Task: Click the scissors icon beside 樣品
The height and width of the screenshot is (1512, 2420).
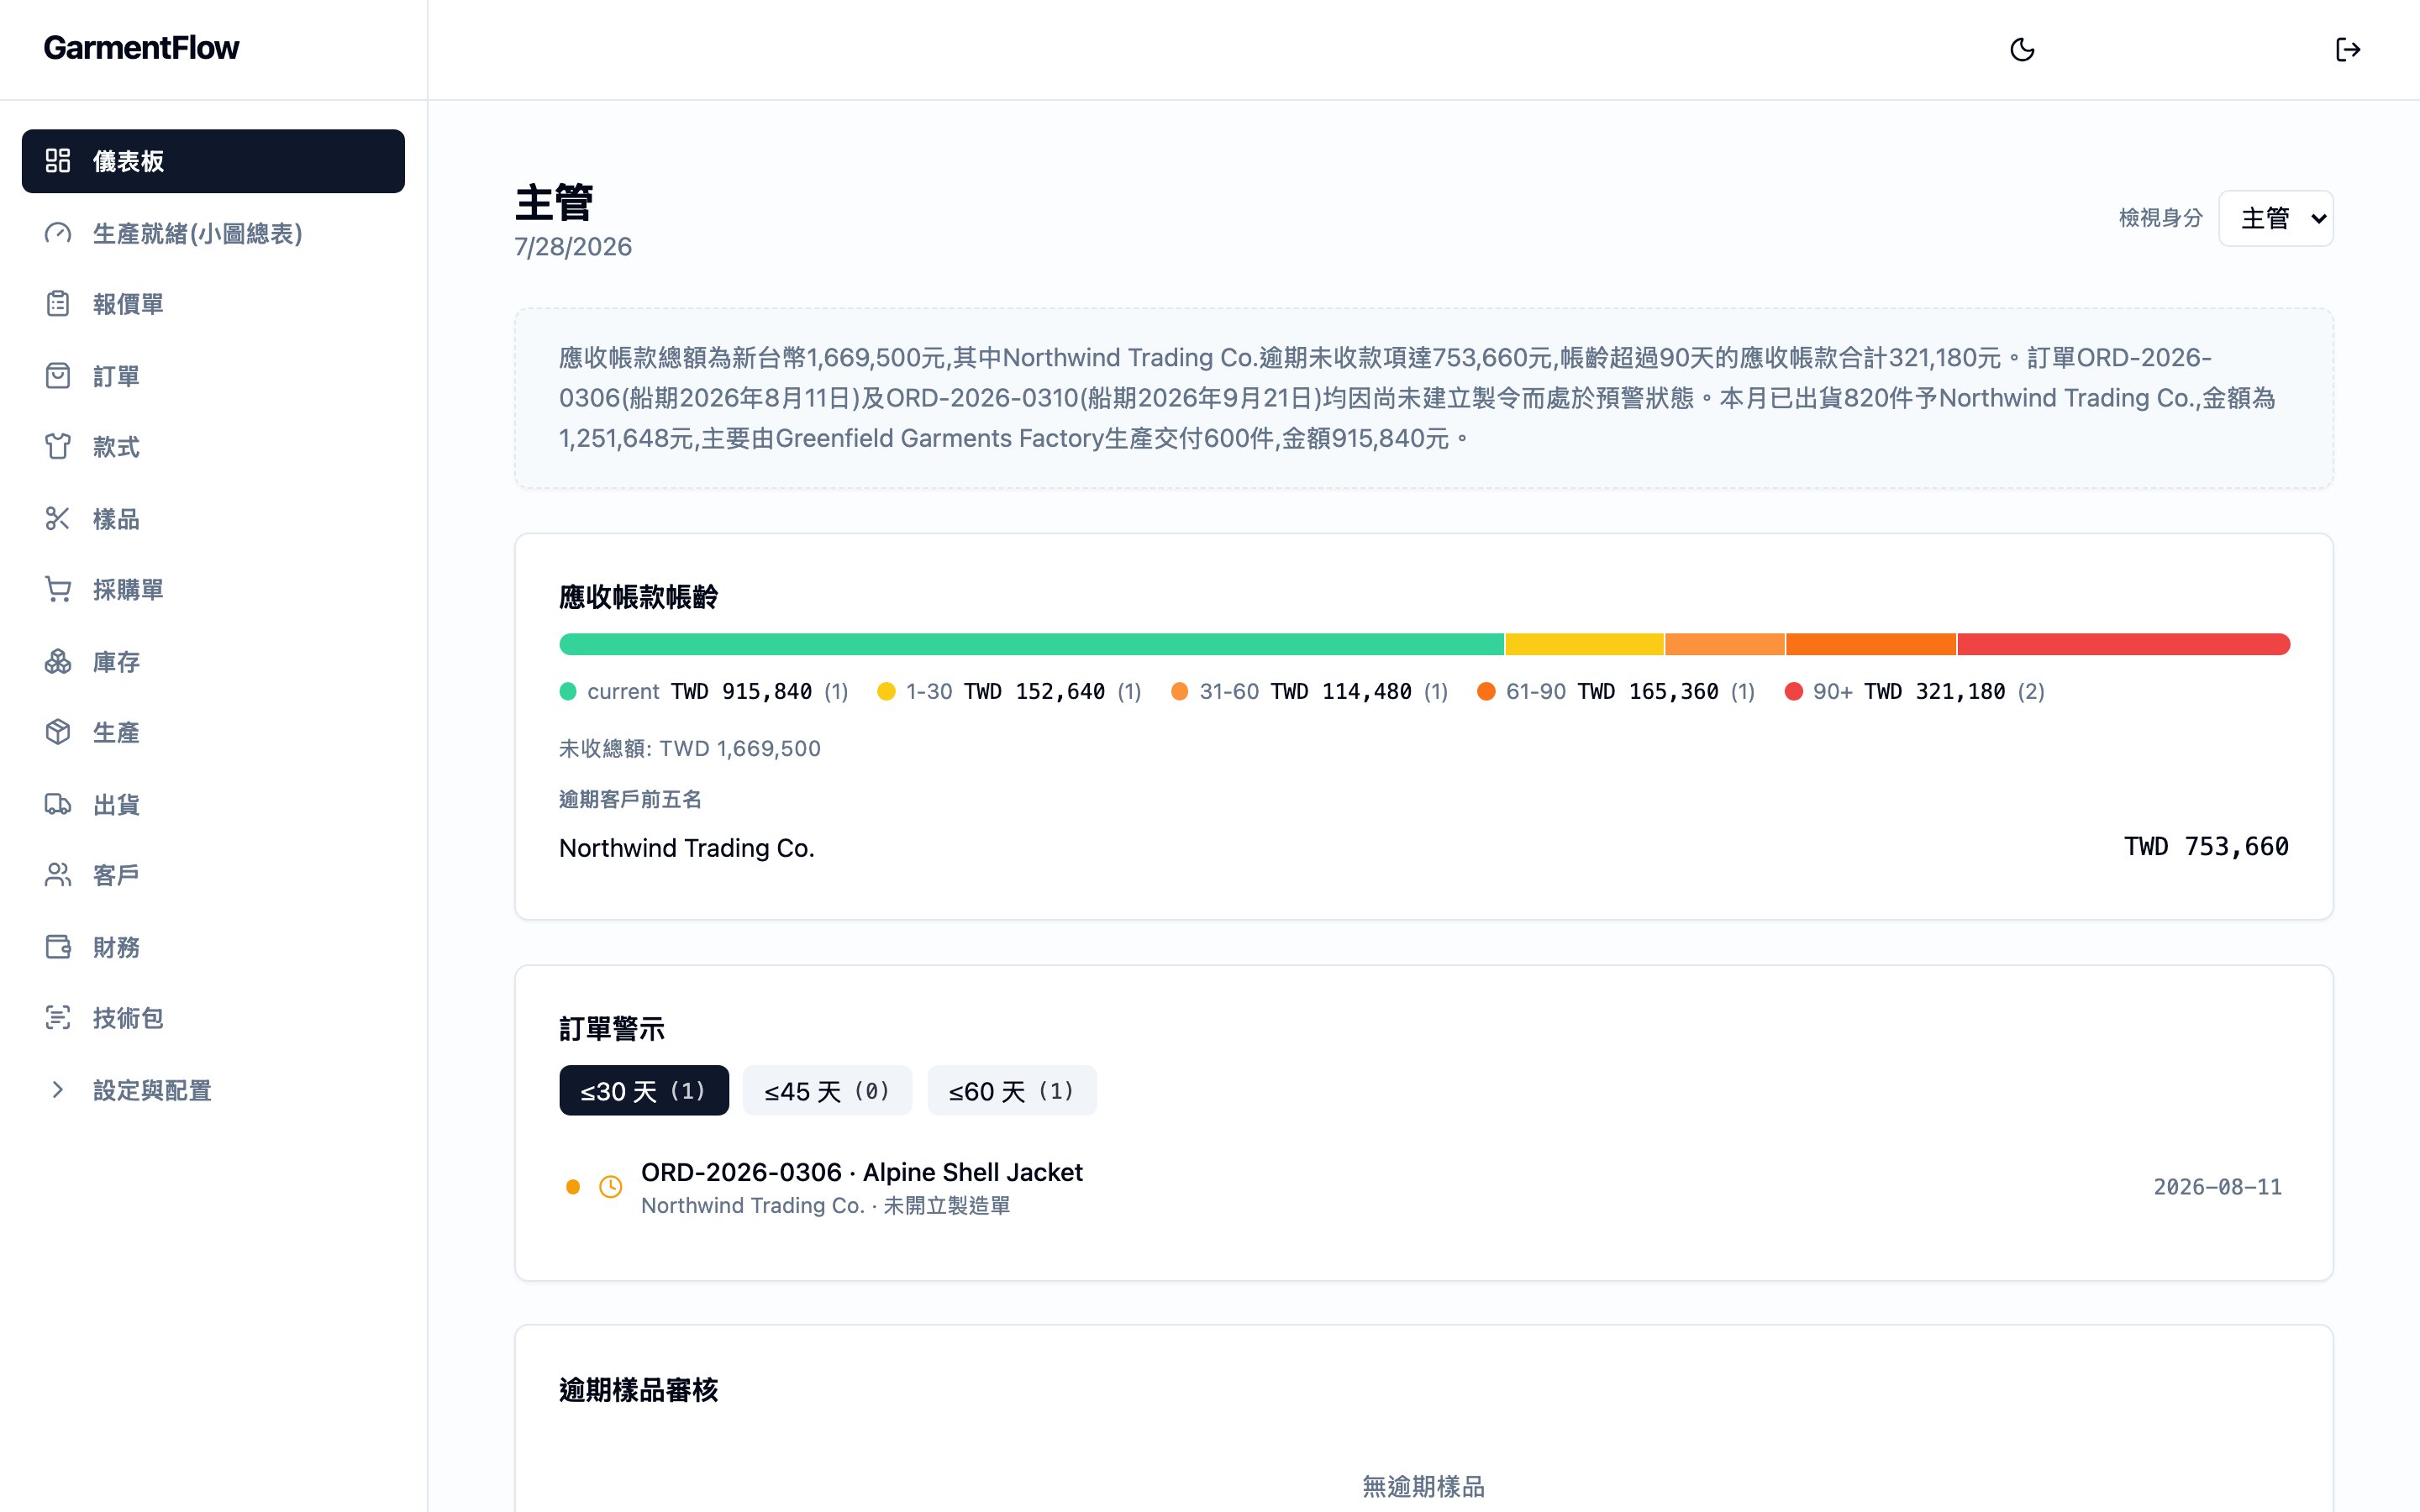Action: tap(58, 519)
